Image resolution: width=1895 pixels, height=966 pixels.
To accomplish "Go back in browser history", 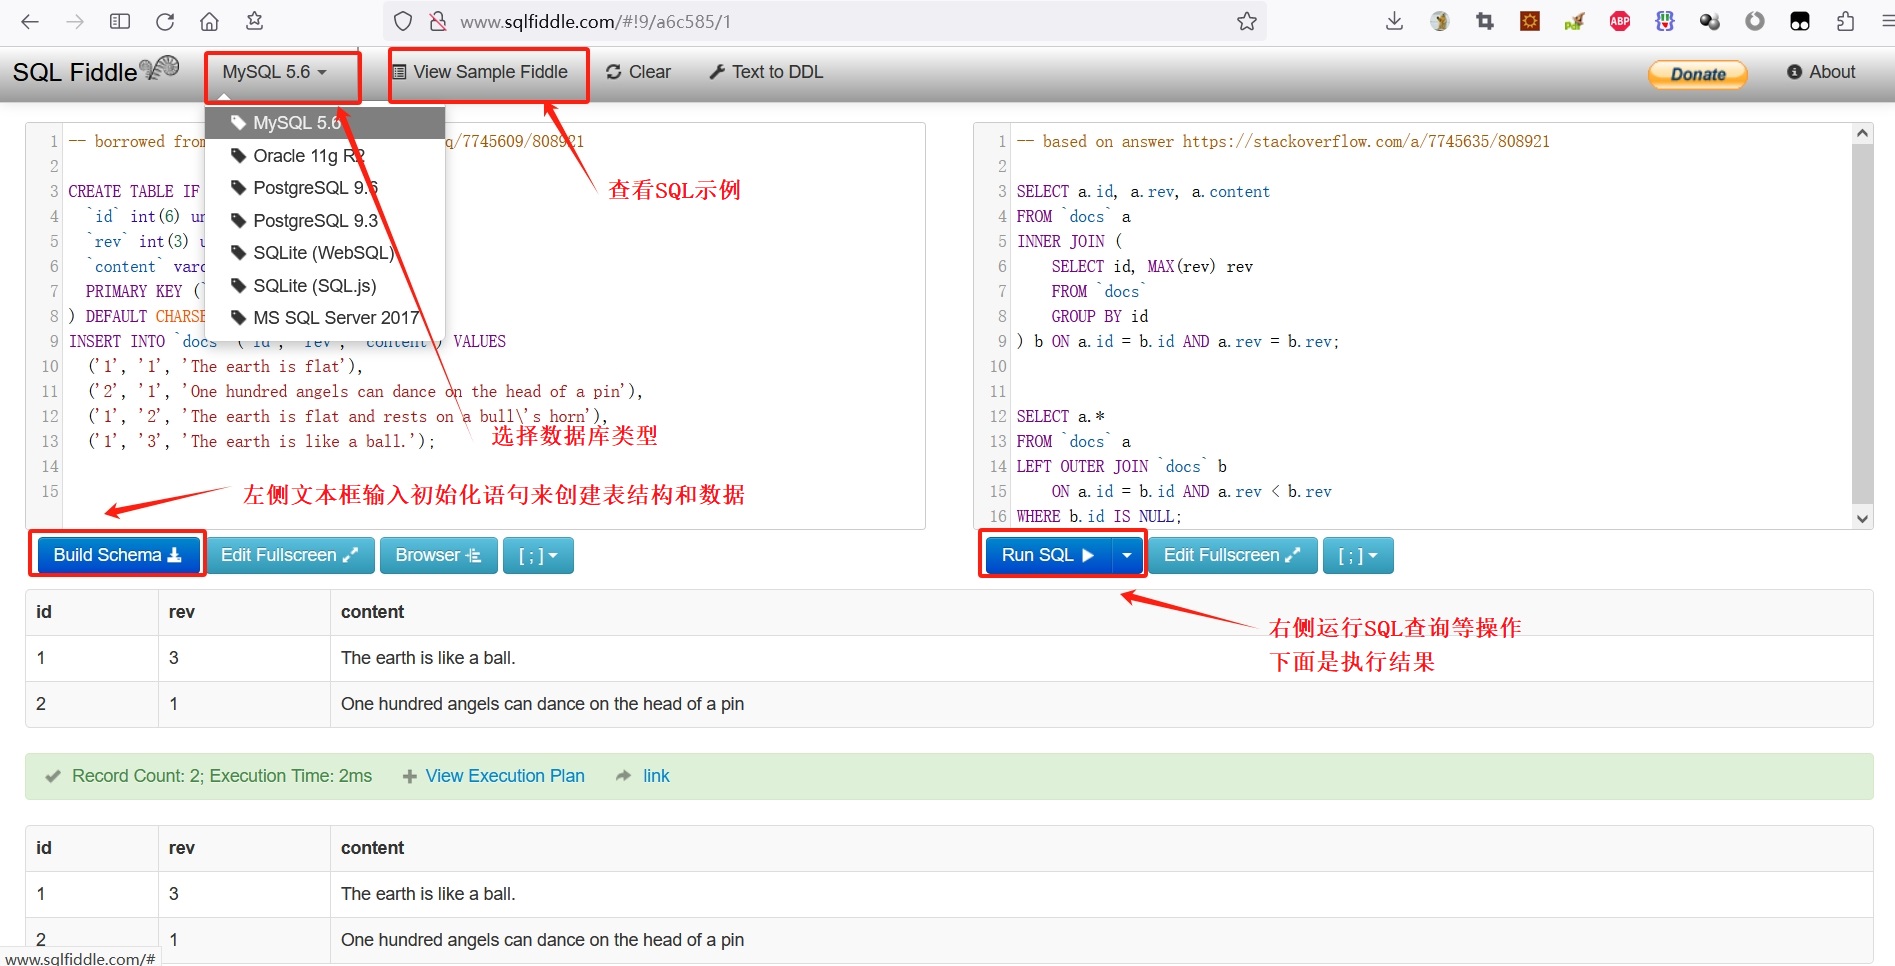I will click(x=30, y=21).
